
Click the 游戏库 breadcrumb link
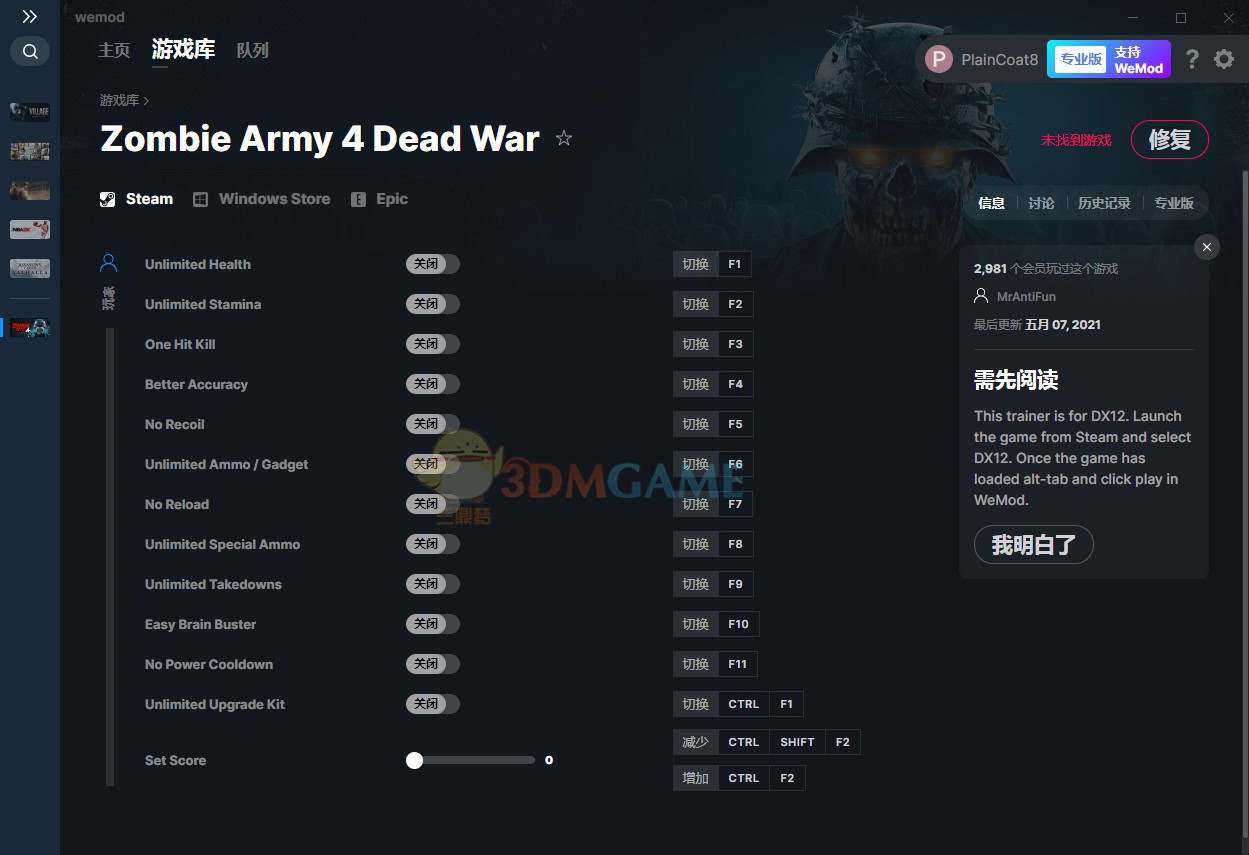coord(119,100)
